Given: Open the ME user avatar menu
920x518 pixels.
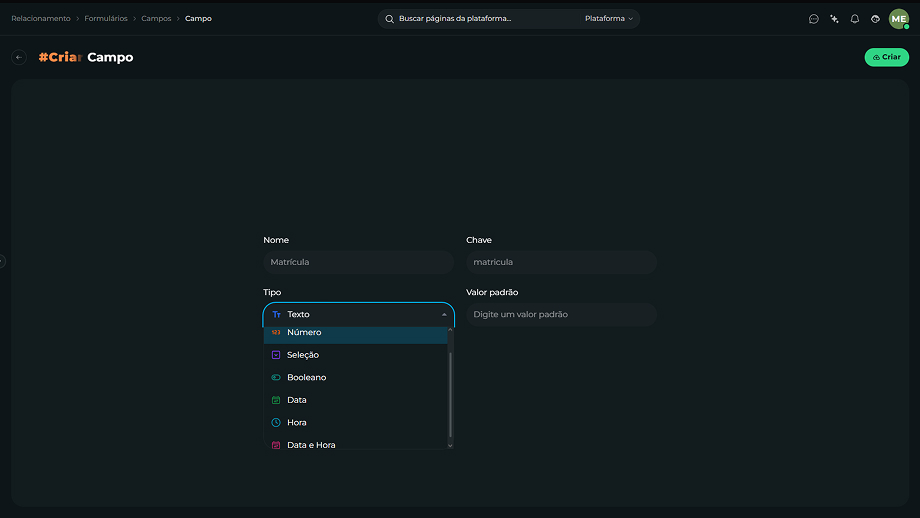Looking at the screenshot, I should tap(898, 19).
